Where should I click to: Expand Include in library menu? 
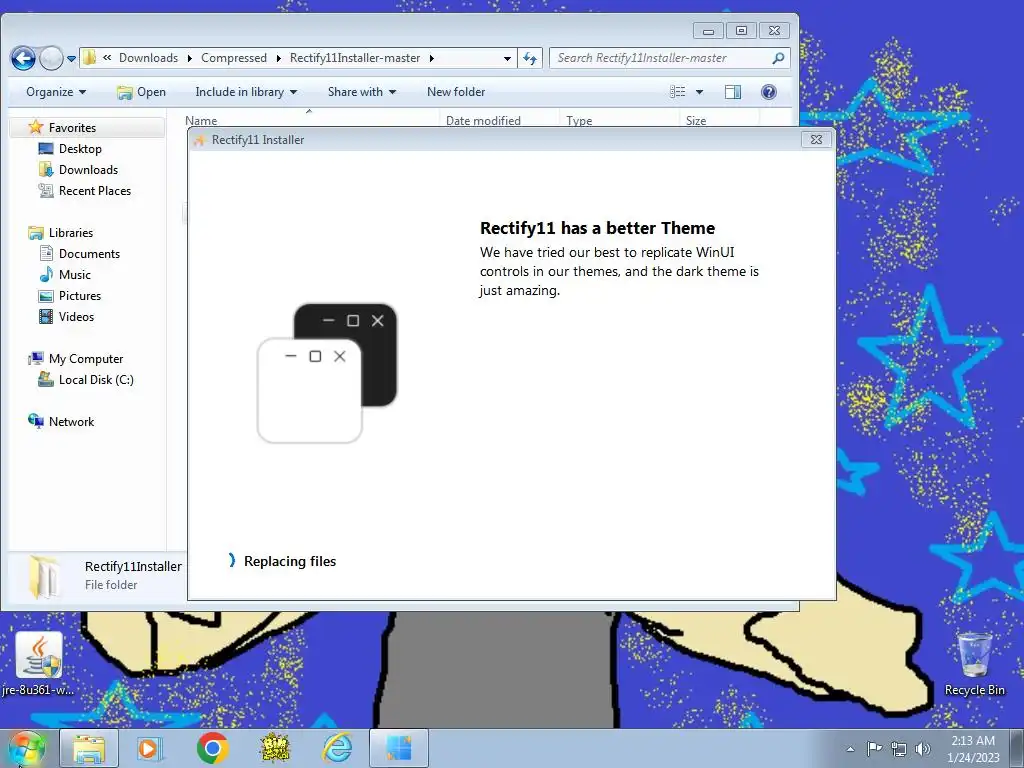(246, 92)
